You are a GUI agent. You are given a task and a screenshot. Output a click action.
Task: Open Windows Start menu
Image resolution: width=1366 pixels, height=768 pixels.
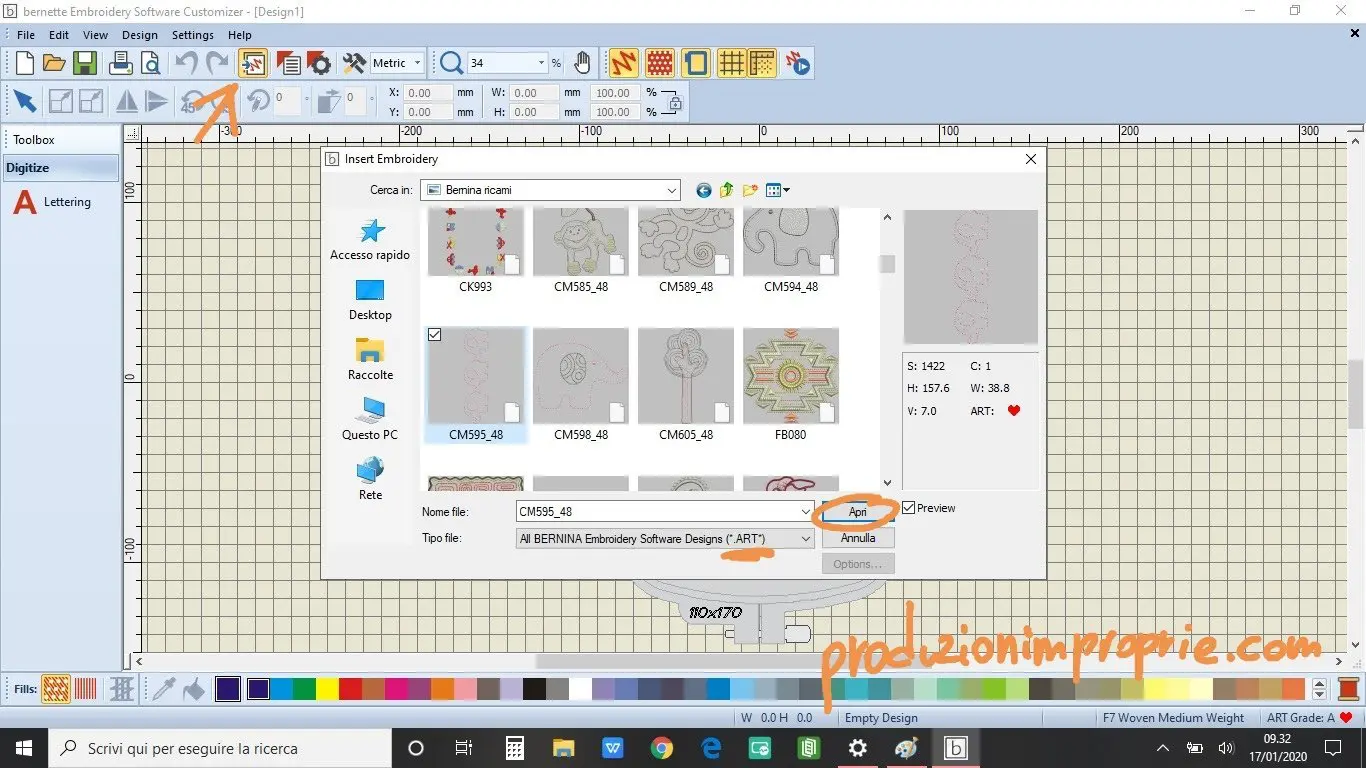click(x=22, y=748)
